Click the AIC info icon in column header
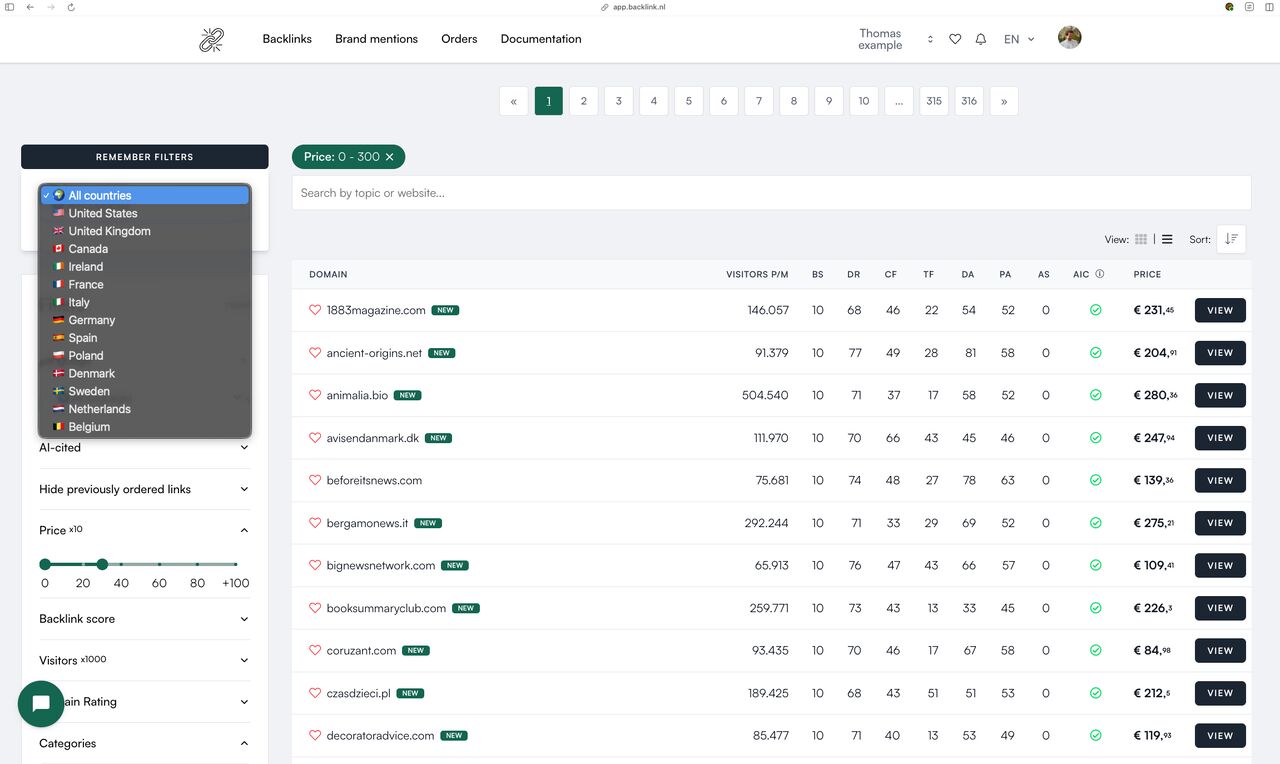 click(1100, 274)
